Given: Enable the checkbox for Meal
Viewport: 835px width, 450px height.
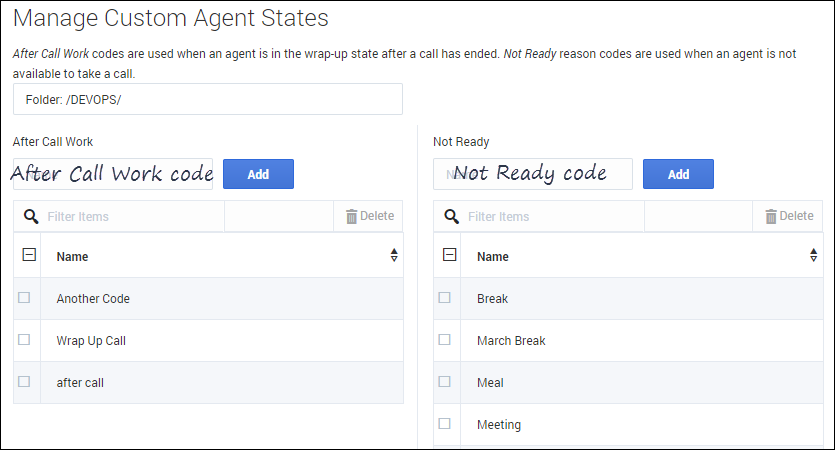Looking at the screenshot, I should (x=444, y=382).
